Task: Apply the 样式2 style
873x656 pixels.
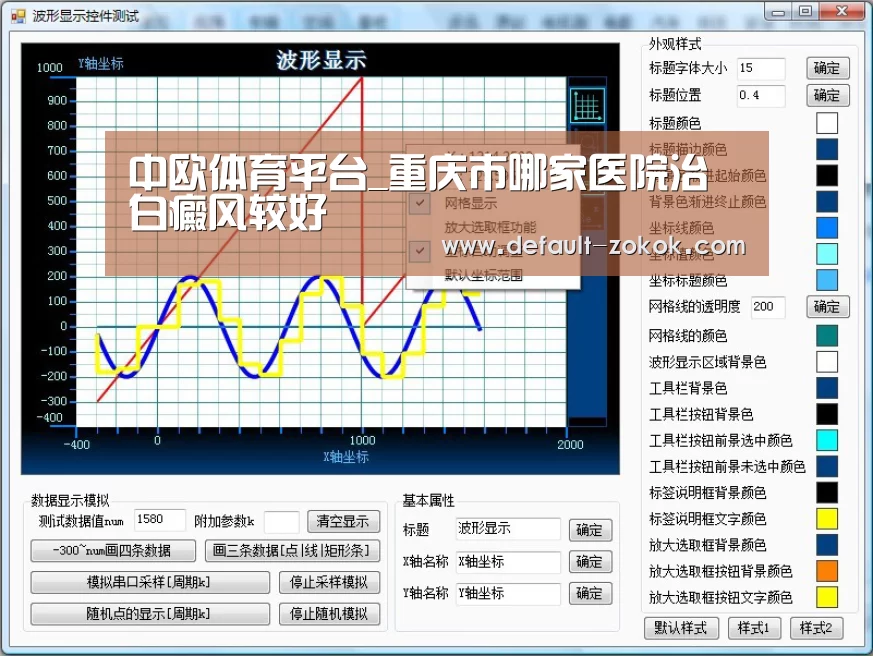Action: click(816, 628)
